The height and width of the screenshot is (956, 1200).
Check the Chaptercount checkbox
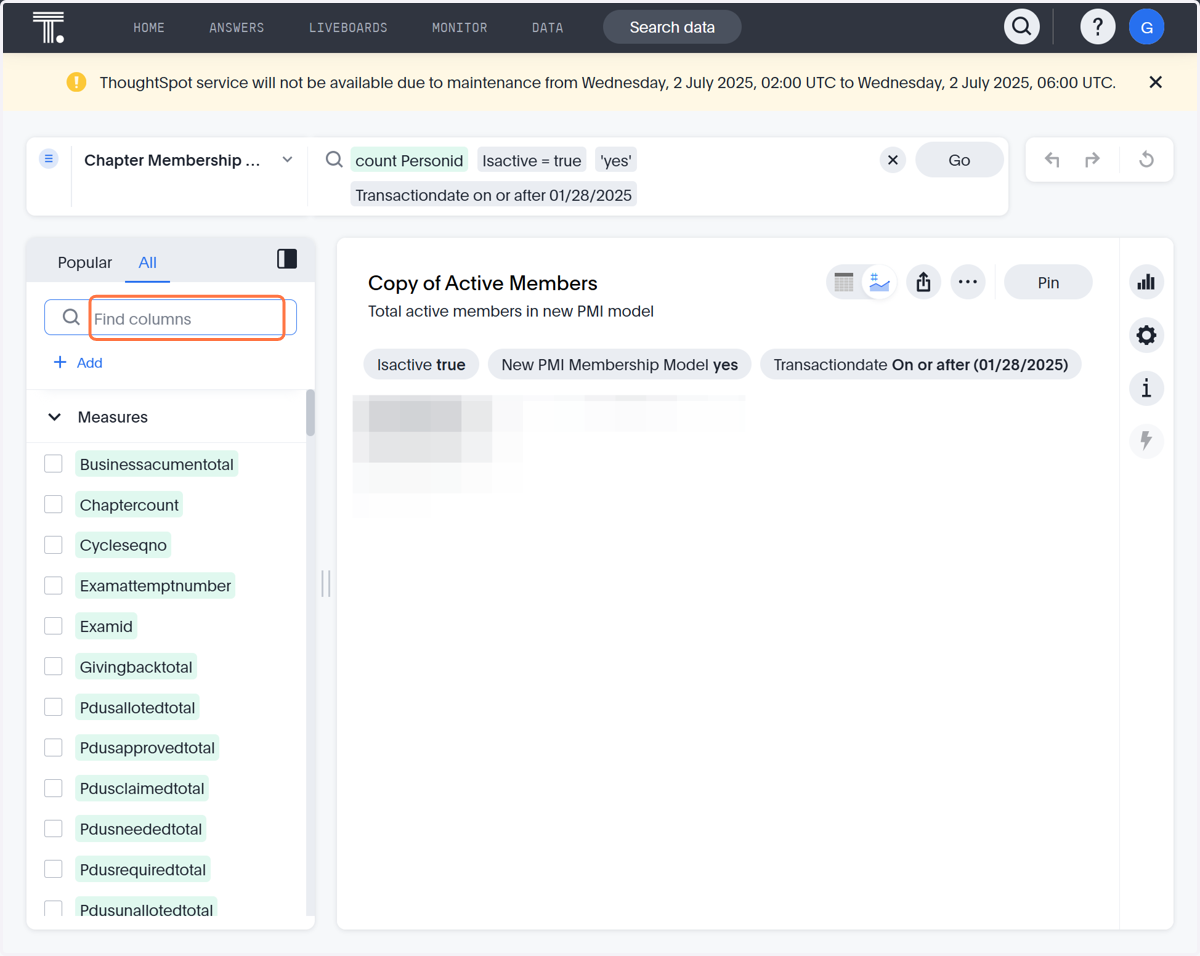tap(54, 504)
